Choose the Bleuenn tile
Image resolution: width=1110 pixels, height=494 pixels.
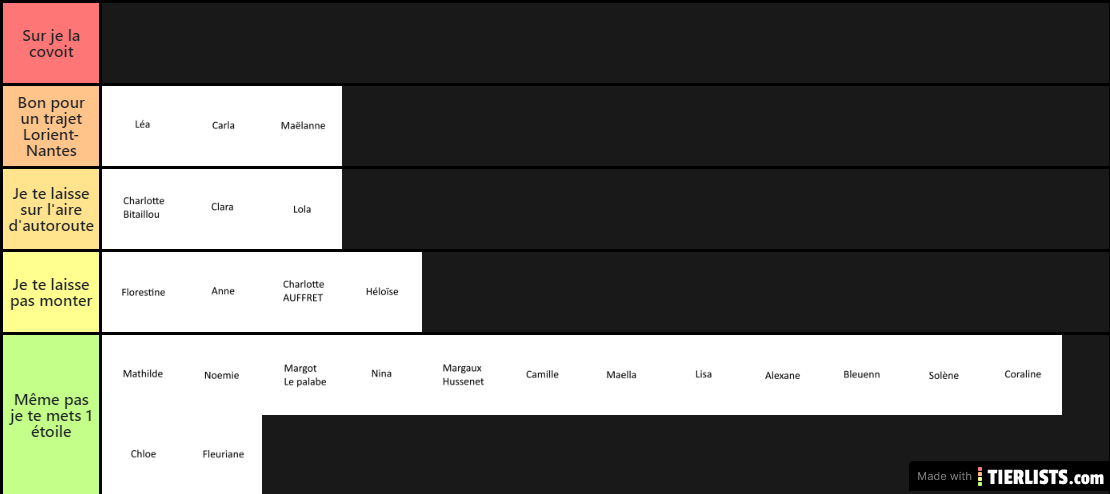click(x=862, y=375)
